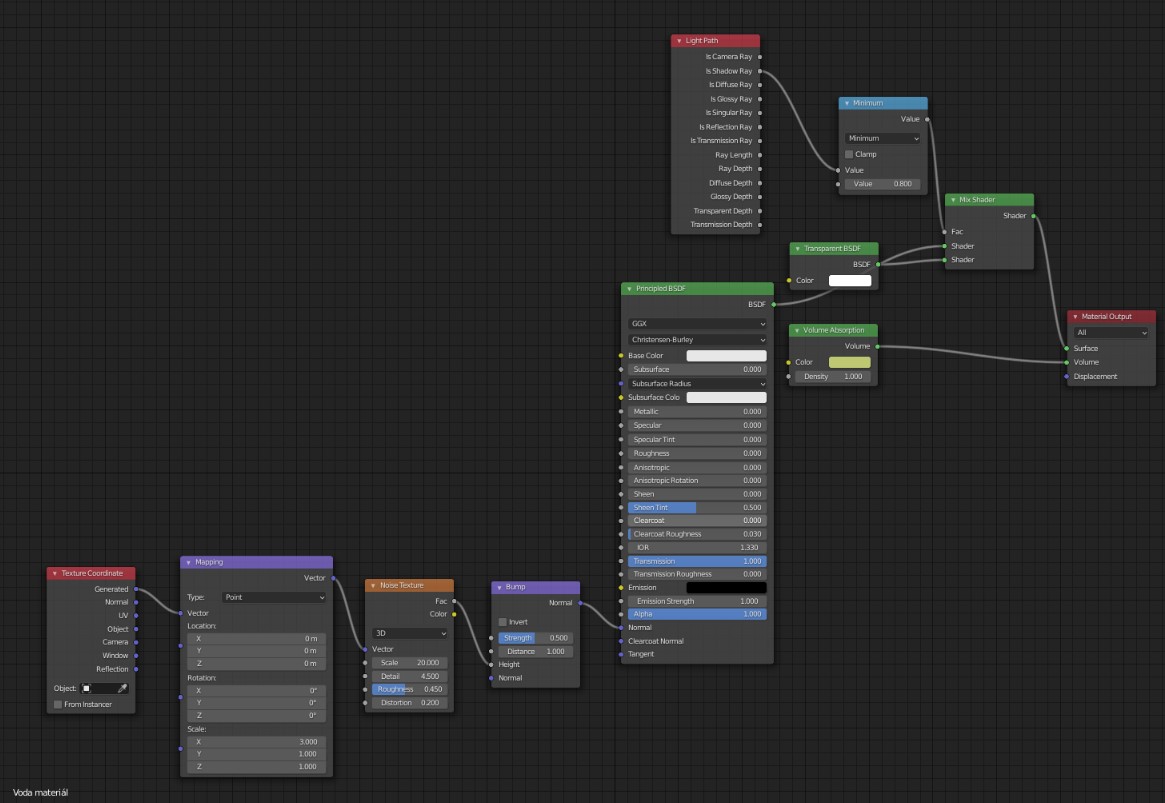Open the Mapping Type Point dropdown
1165x803 pixels.
(274, 597)
